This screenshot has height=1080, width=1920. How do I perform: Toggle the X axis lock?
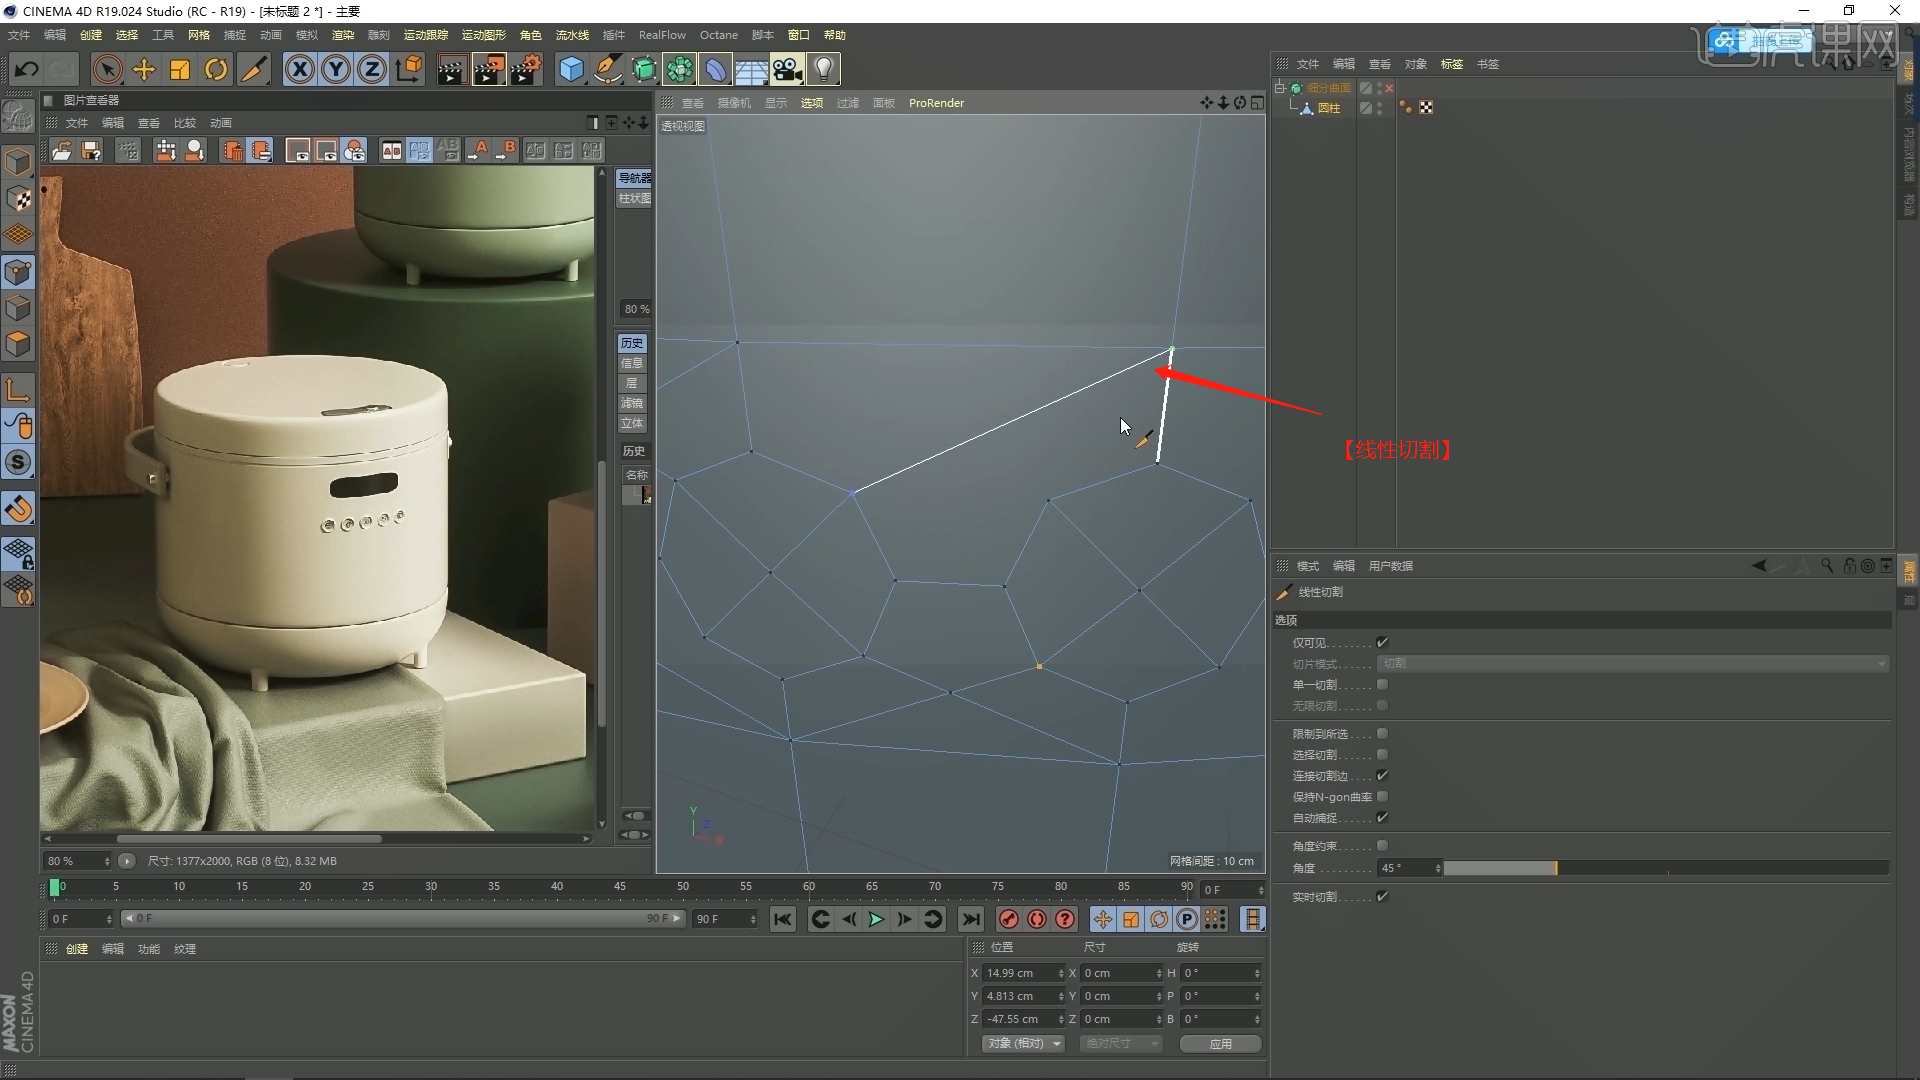299,69
